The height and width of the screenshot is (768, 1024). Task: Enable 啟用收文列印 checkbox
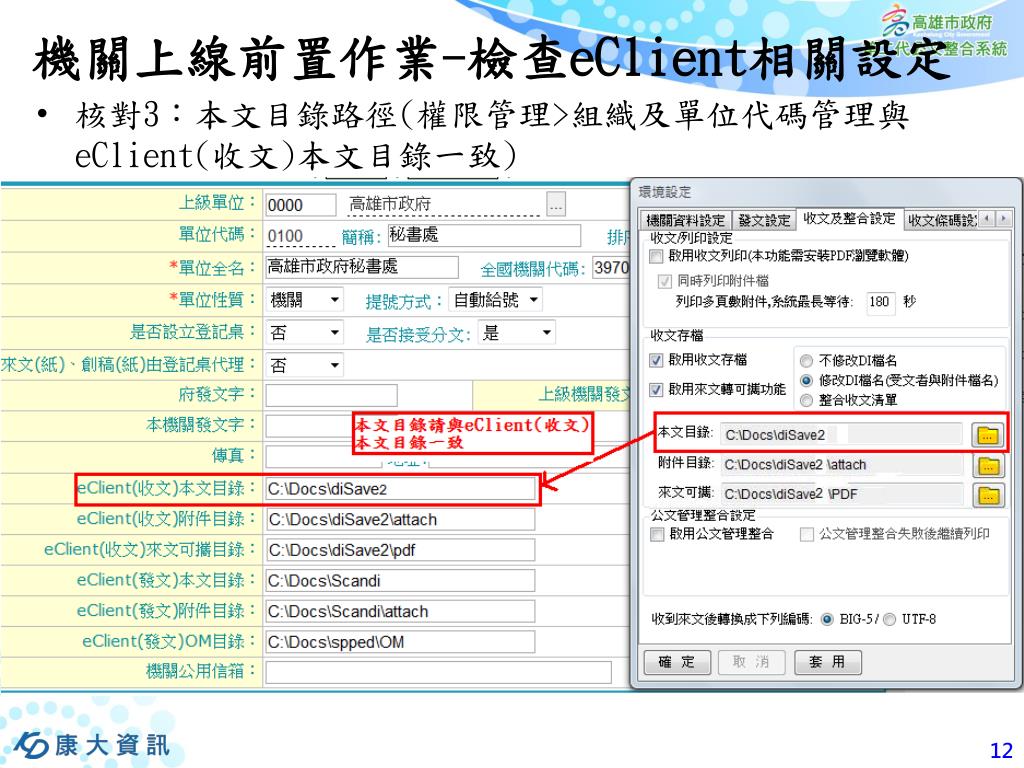[656, 256]
